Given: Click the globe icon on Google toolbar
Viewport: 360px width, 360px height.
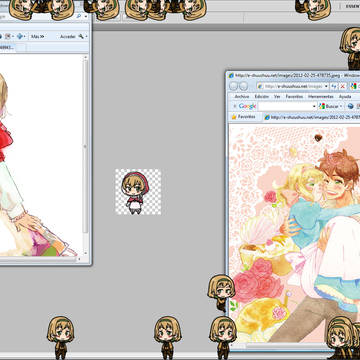Looking at the screenshot, I should tap(350, 106).
